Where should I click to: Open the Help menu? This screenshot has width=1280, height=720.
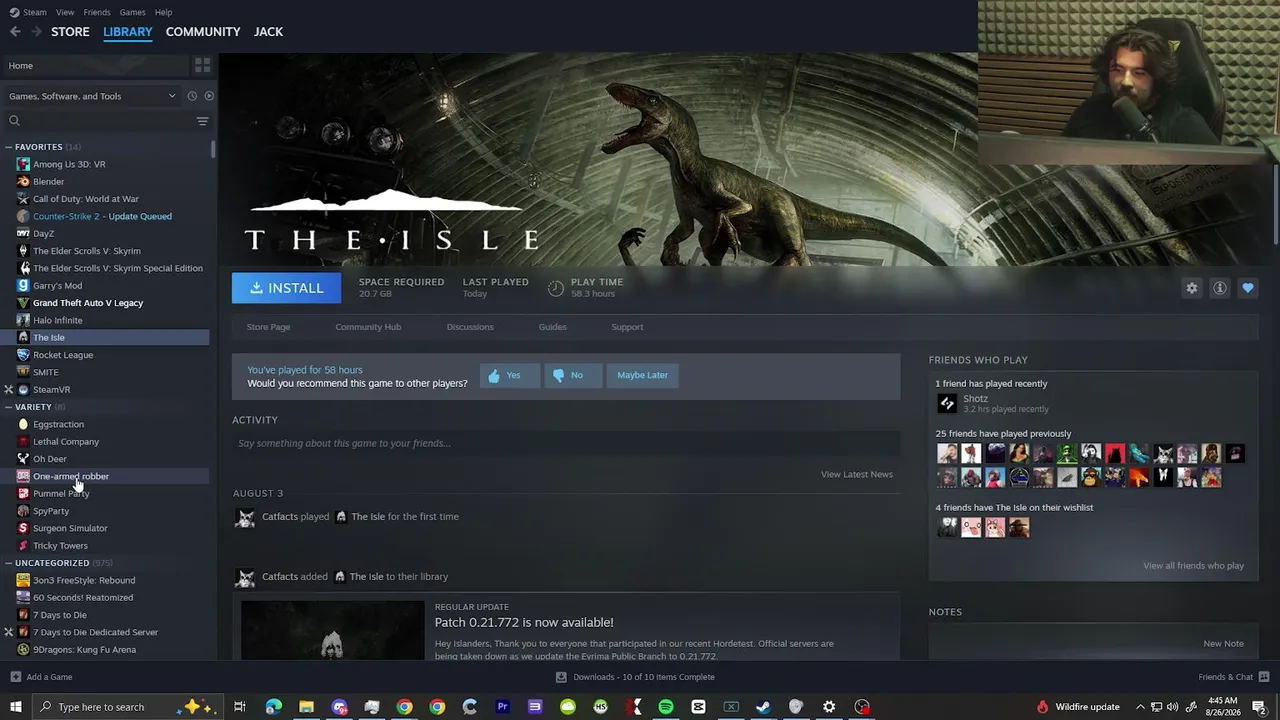pos(163,12)
